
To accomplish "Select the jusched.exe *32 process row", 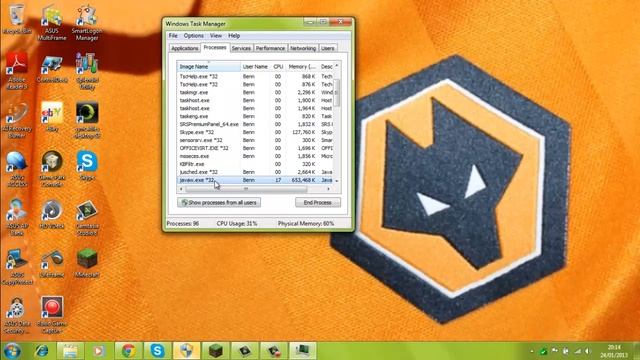I will (x=255, y=172).
